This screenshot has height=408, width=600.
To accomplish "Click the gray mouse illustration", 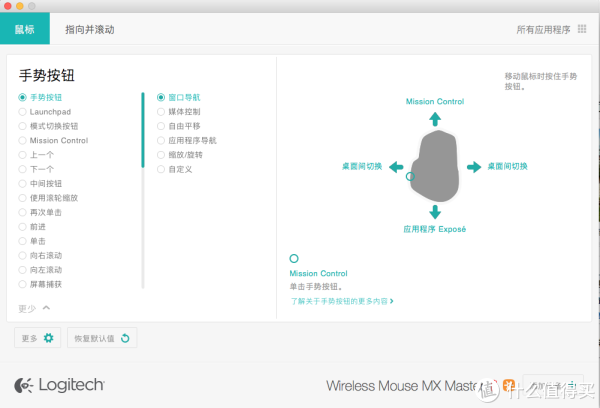I will pos(436,165).
